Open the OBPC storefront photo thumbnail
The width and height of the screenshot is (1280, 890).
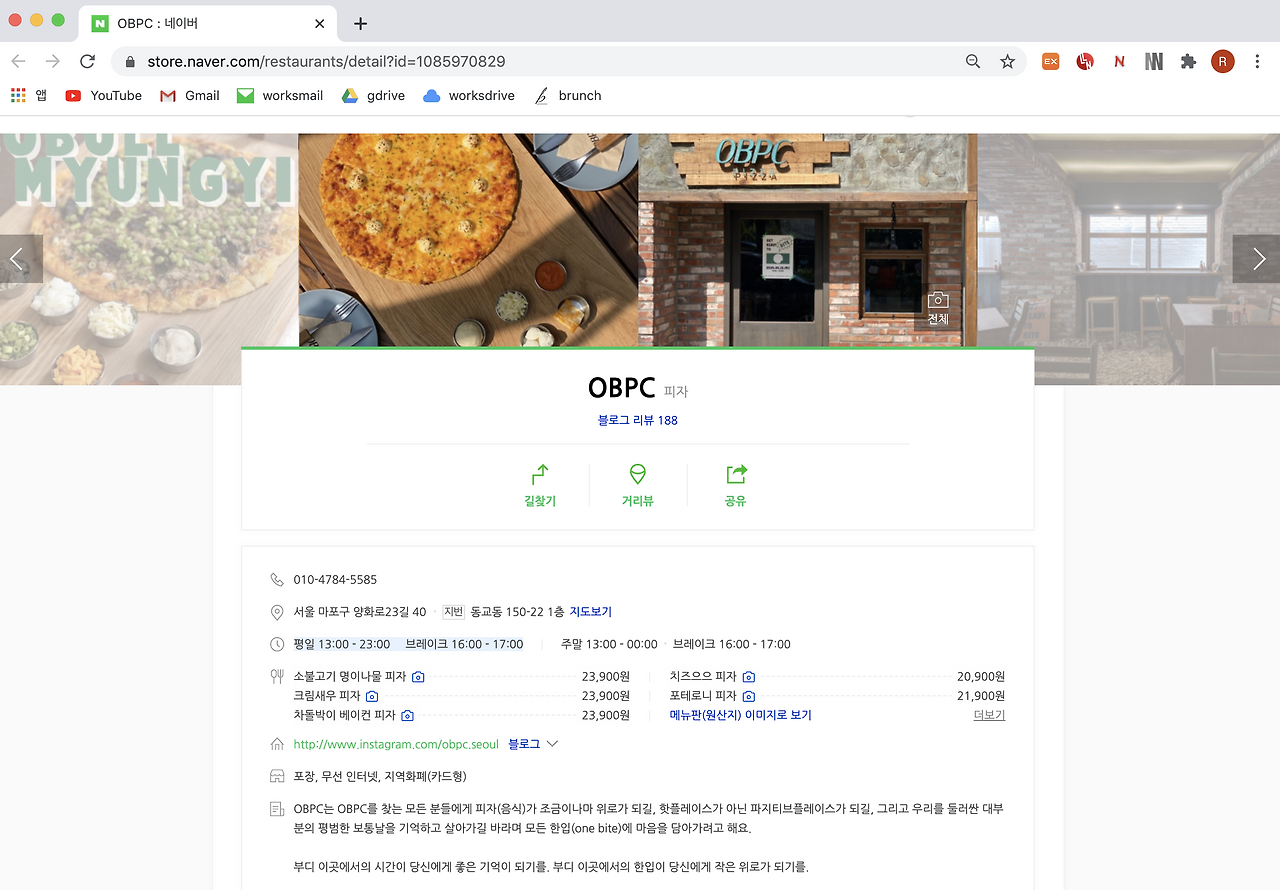808,240
